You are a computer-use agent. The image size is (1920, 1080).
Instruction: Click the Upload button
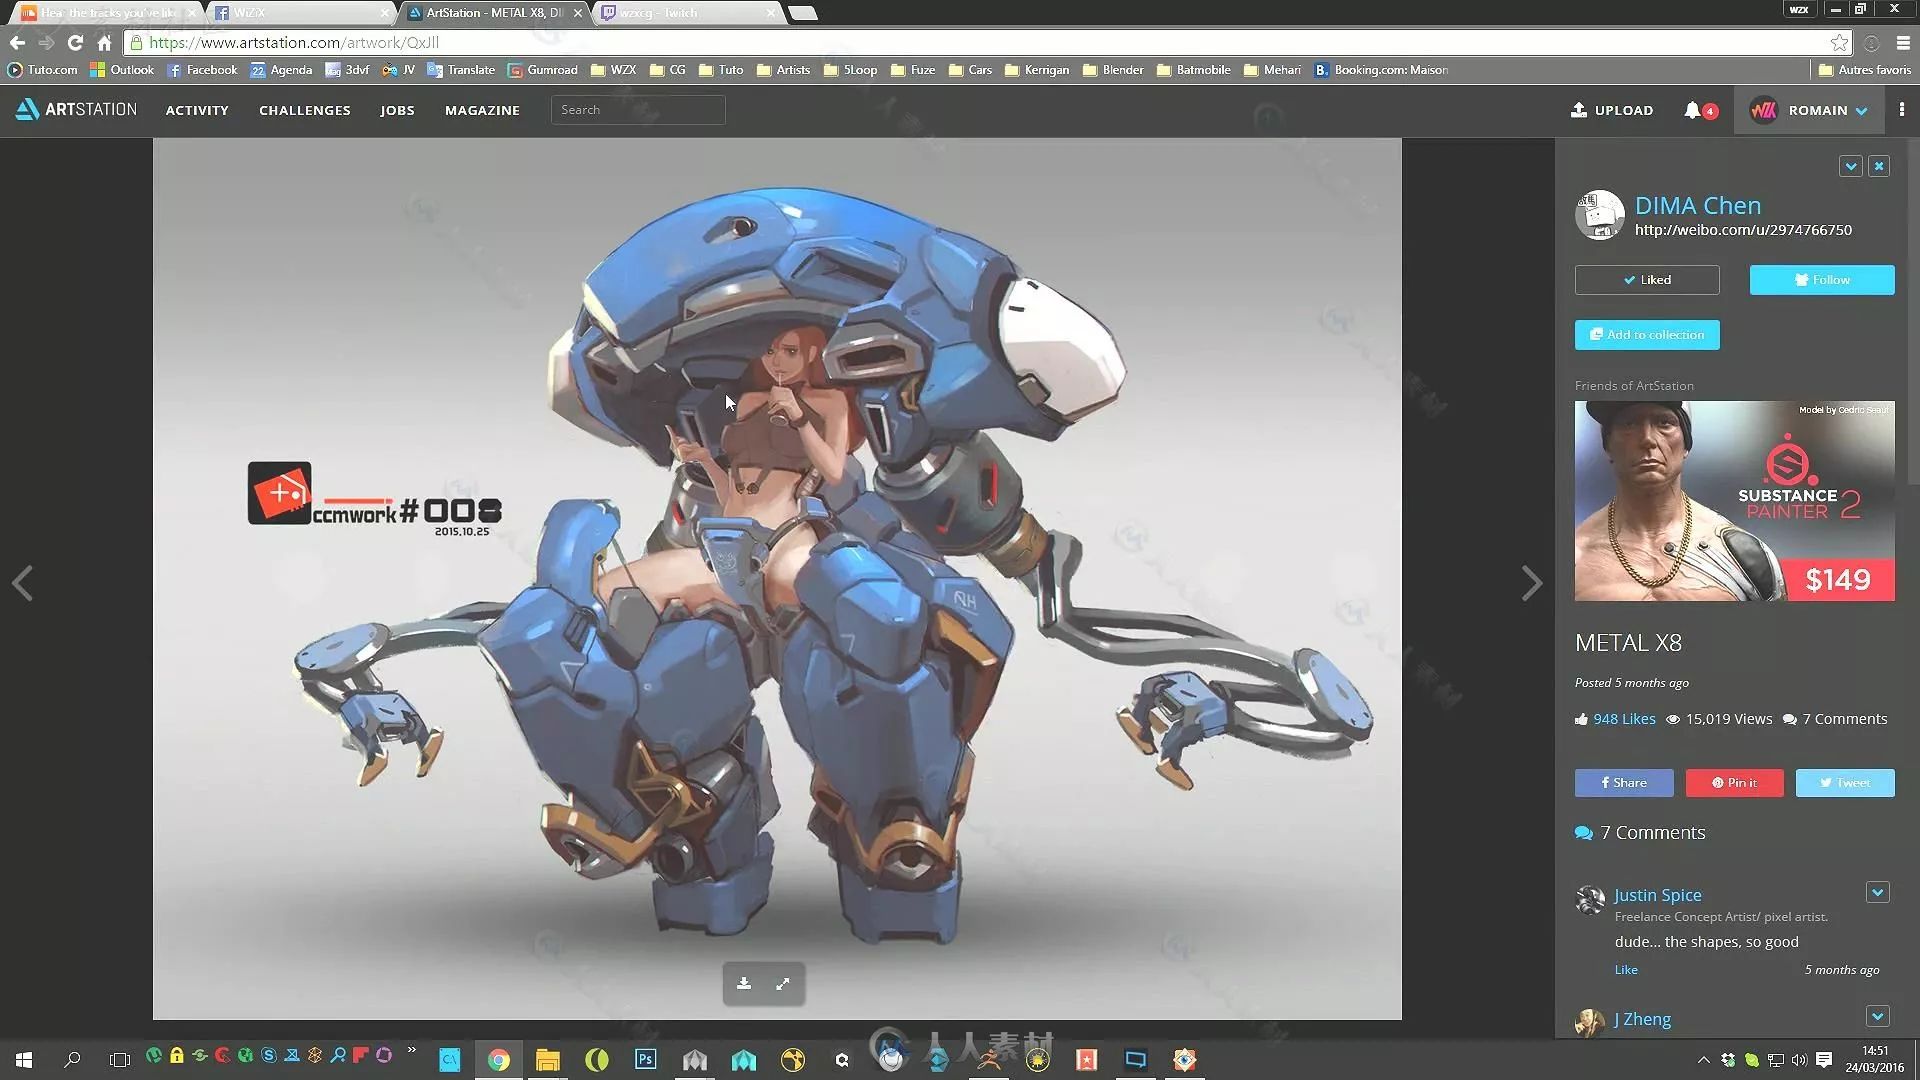coord(1612,110)
